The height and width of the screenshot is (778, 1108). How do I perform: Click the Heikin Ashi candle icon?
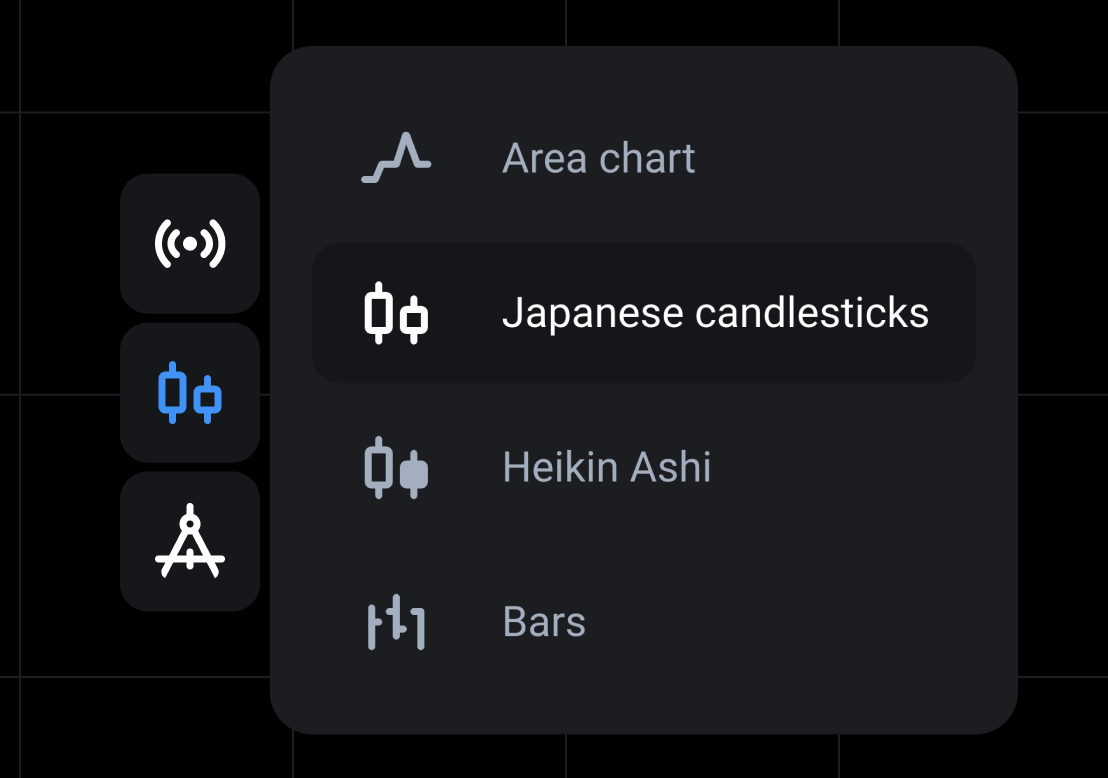click(x=396, y=467)
